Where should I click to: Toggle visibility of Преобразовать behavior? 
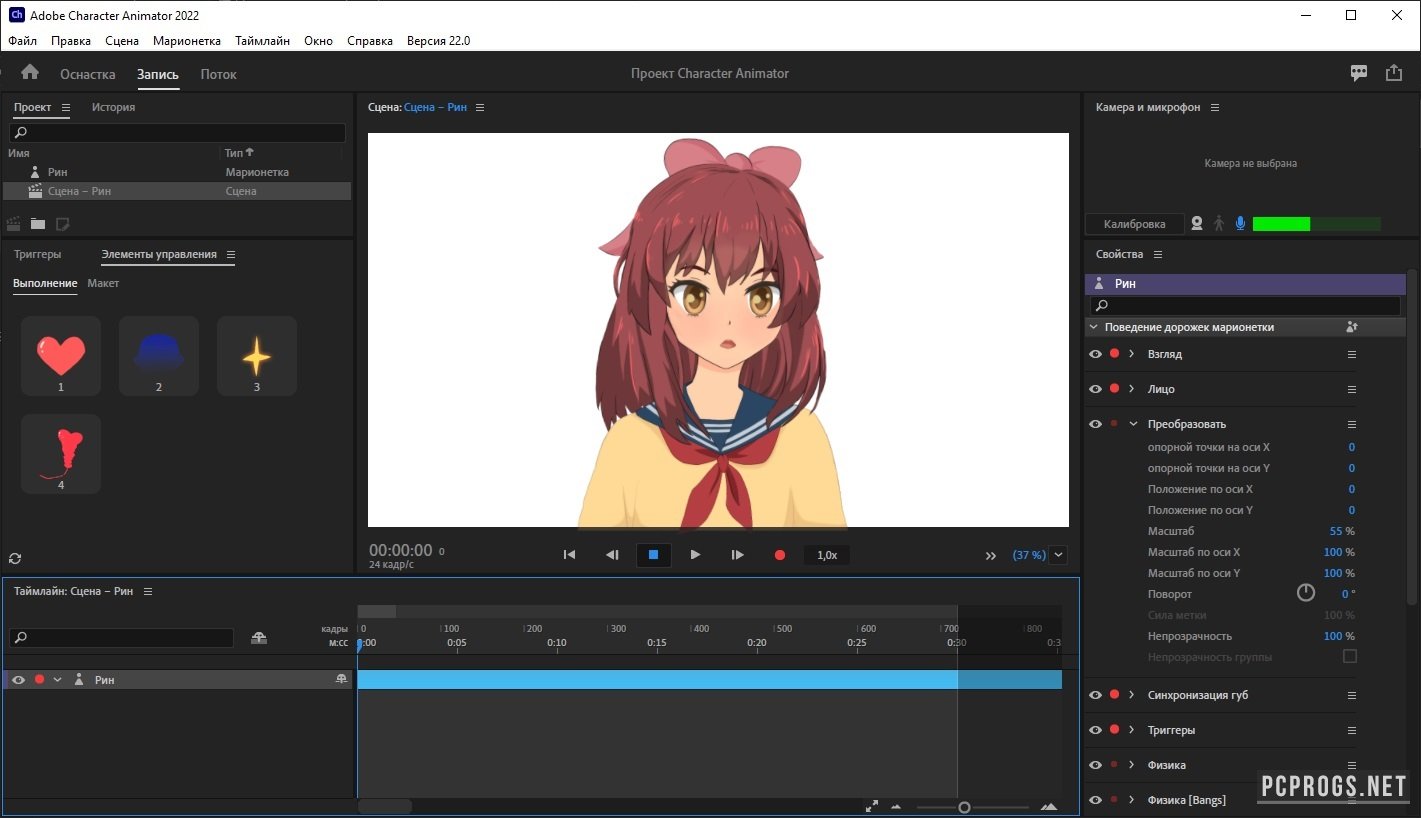point(1095,424)
